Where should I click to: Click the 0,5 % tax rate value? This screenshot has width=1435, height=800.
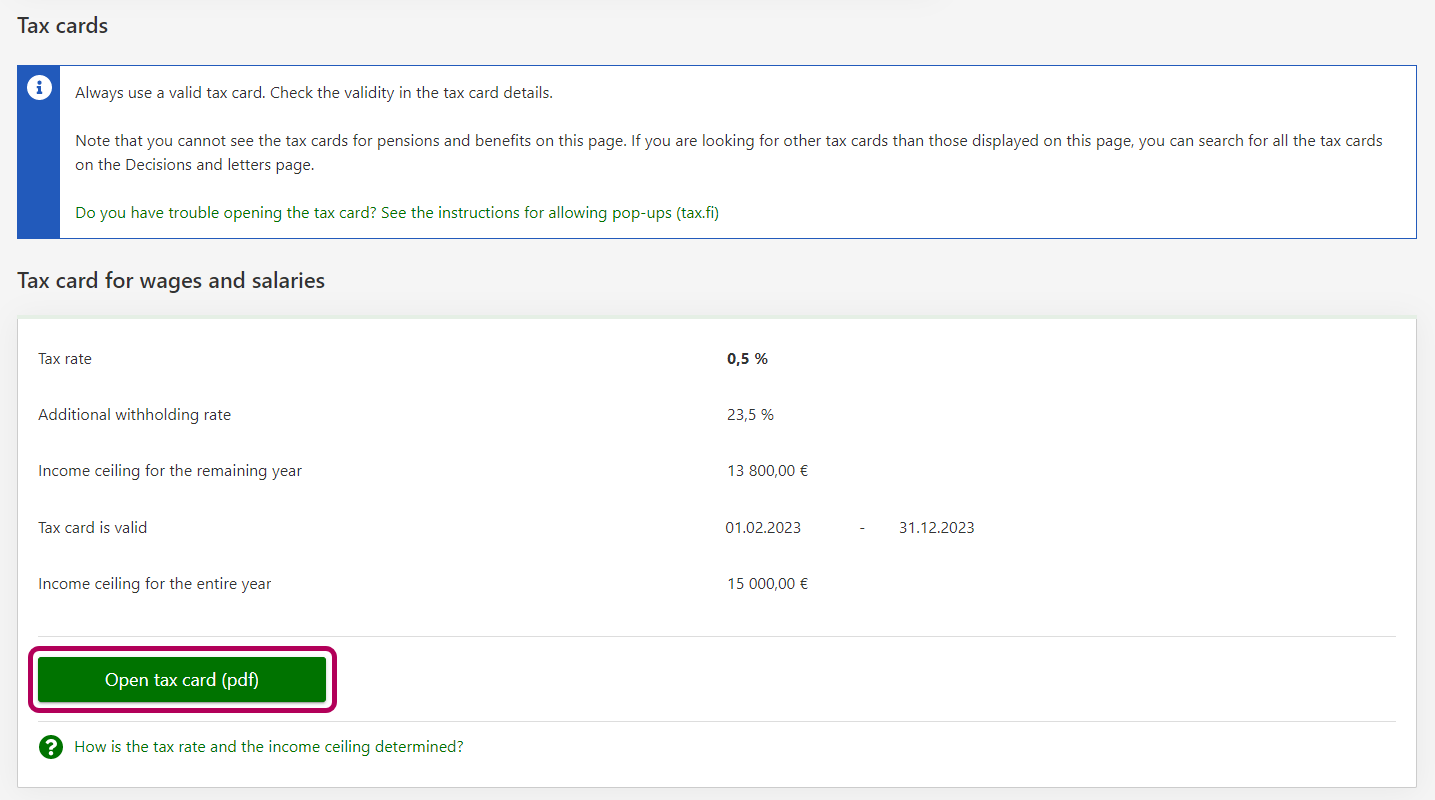click(x=747, y=359)
